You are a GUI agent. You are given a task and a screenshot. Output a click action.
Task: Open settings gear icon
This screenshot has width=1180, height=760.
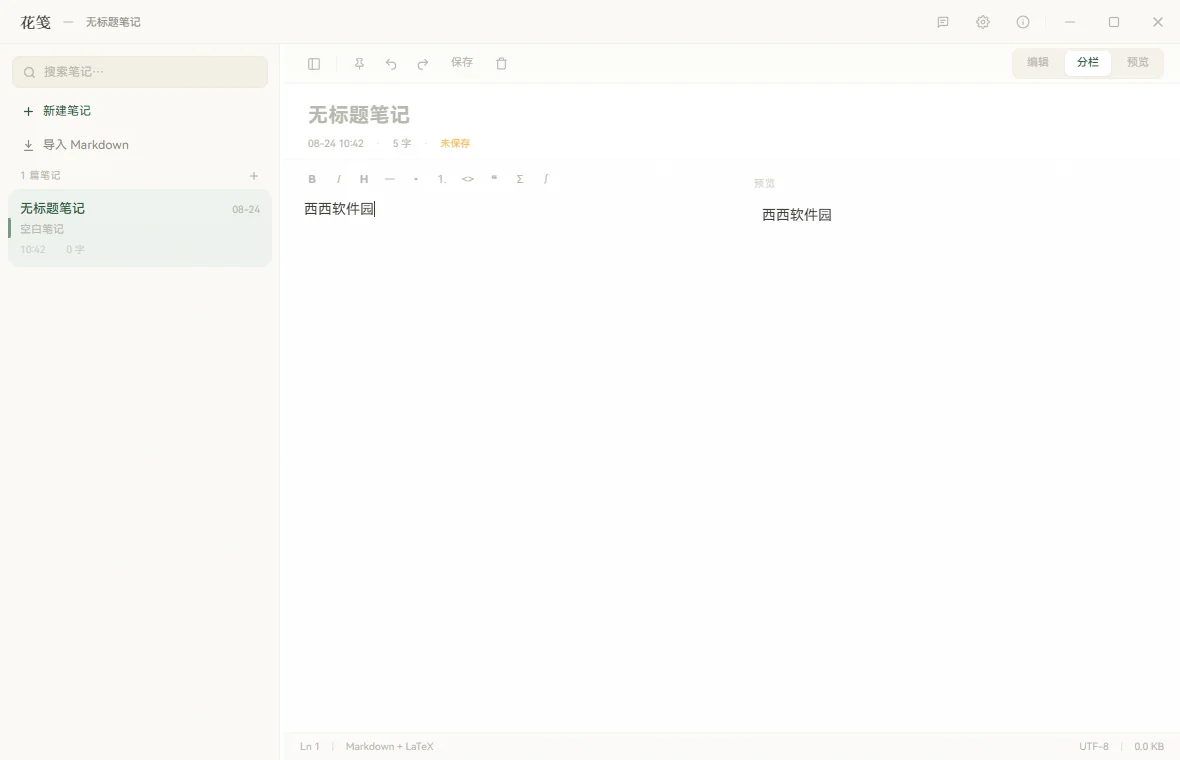coord(983,22)
